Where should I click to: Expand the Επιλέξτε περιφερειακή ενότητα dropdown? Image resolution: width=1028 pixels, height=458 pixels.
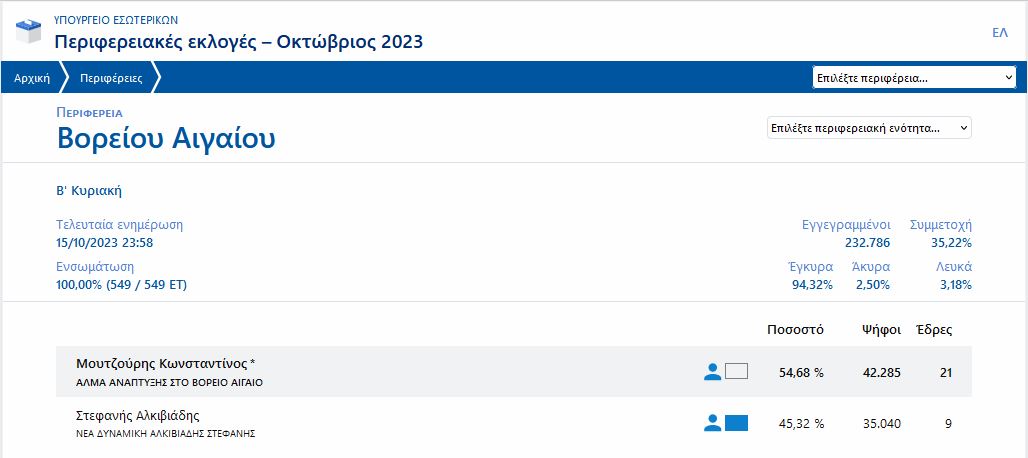[x=868, y=128]
